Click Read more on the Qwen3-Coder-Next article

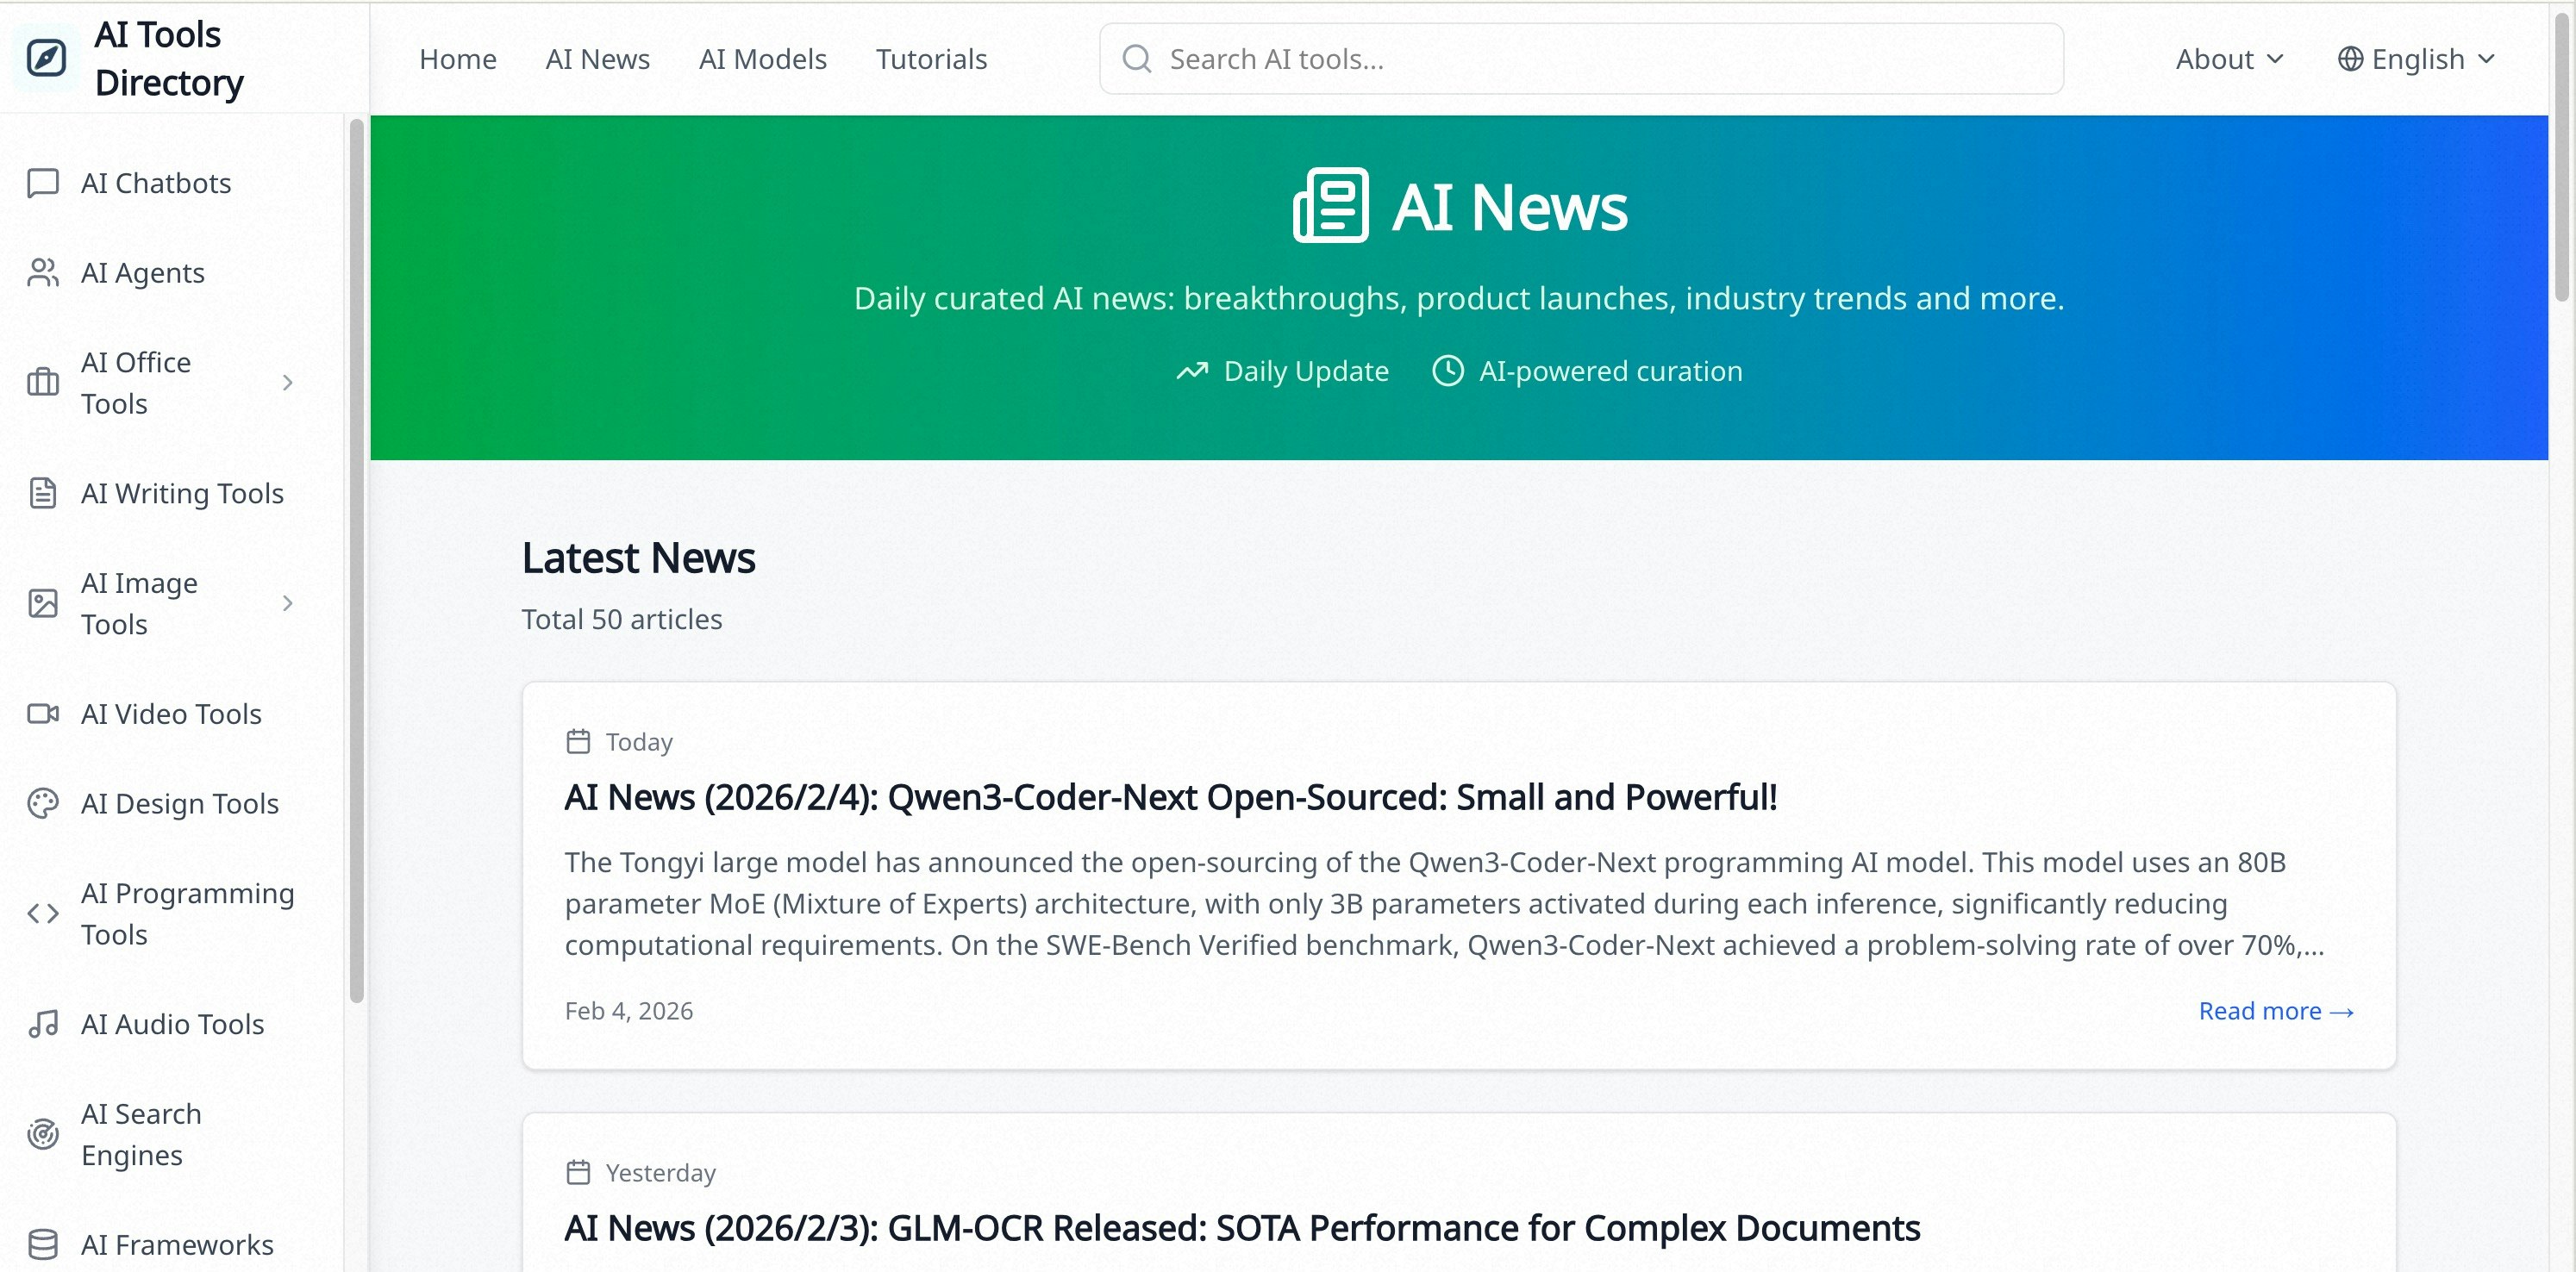point(2277,1010)
